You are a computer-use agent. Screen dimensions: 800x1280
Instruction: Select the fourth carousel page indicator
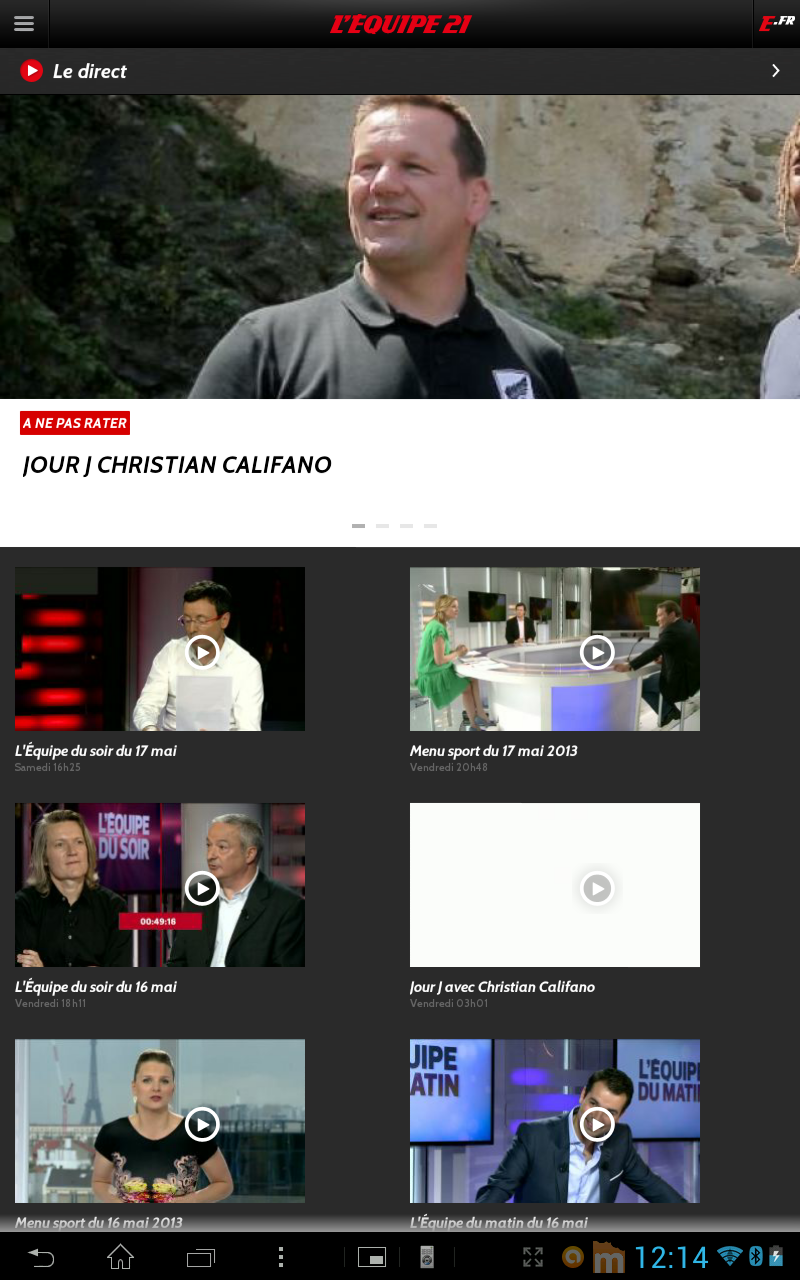tap(430, 526)
